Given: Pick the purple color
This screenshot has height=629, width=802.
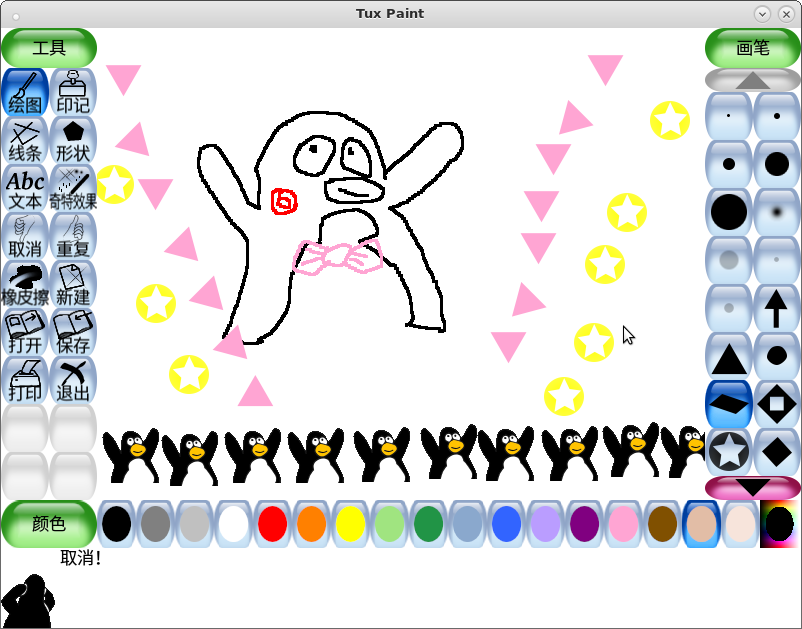Looking at the screenshot, I should pos(584,524).
